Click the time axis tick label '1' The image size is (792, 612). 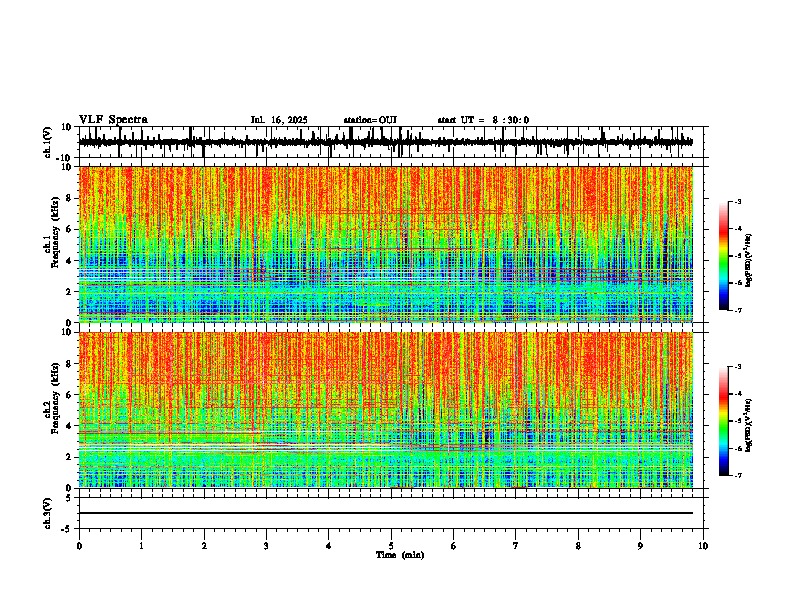click(141, 546)
